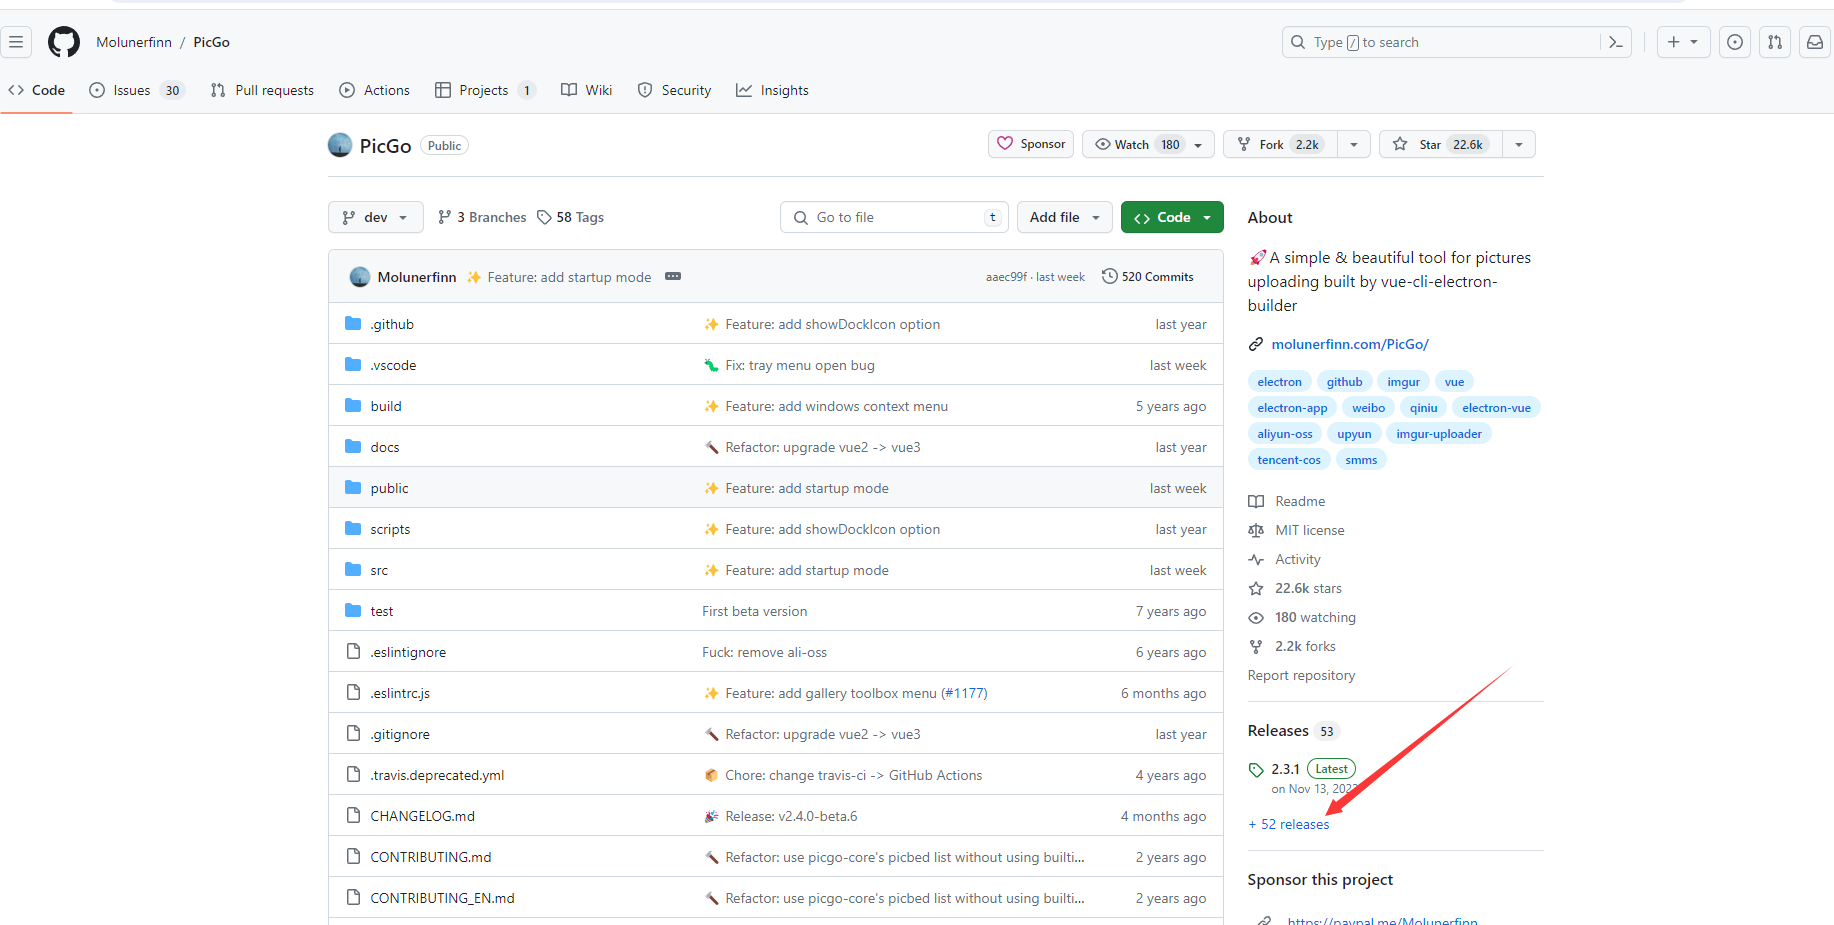Viewport: 1834px width, 925px height.
Task: Expand the Add file dropdown
Action: click(x=1064, y=217)
